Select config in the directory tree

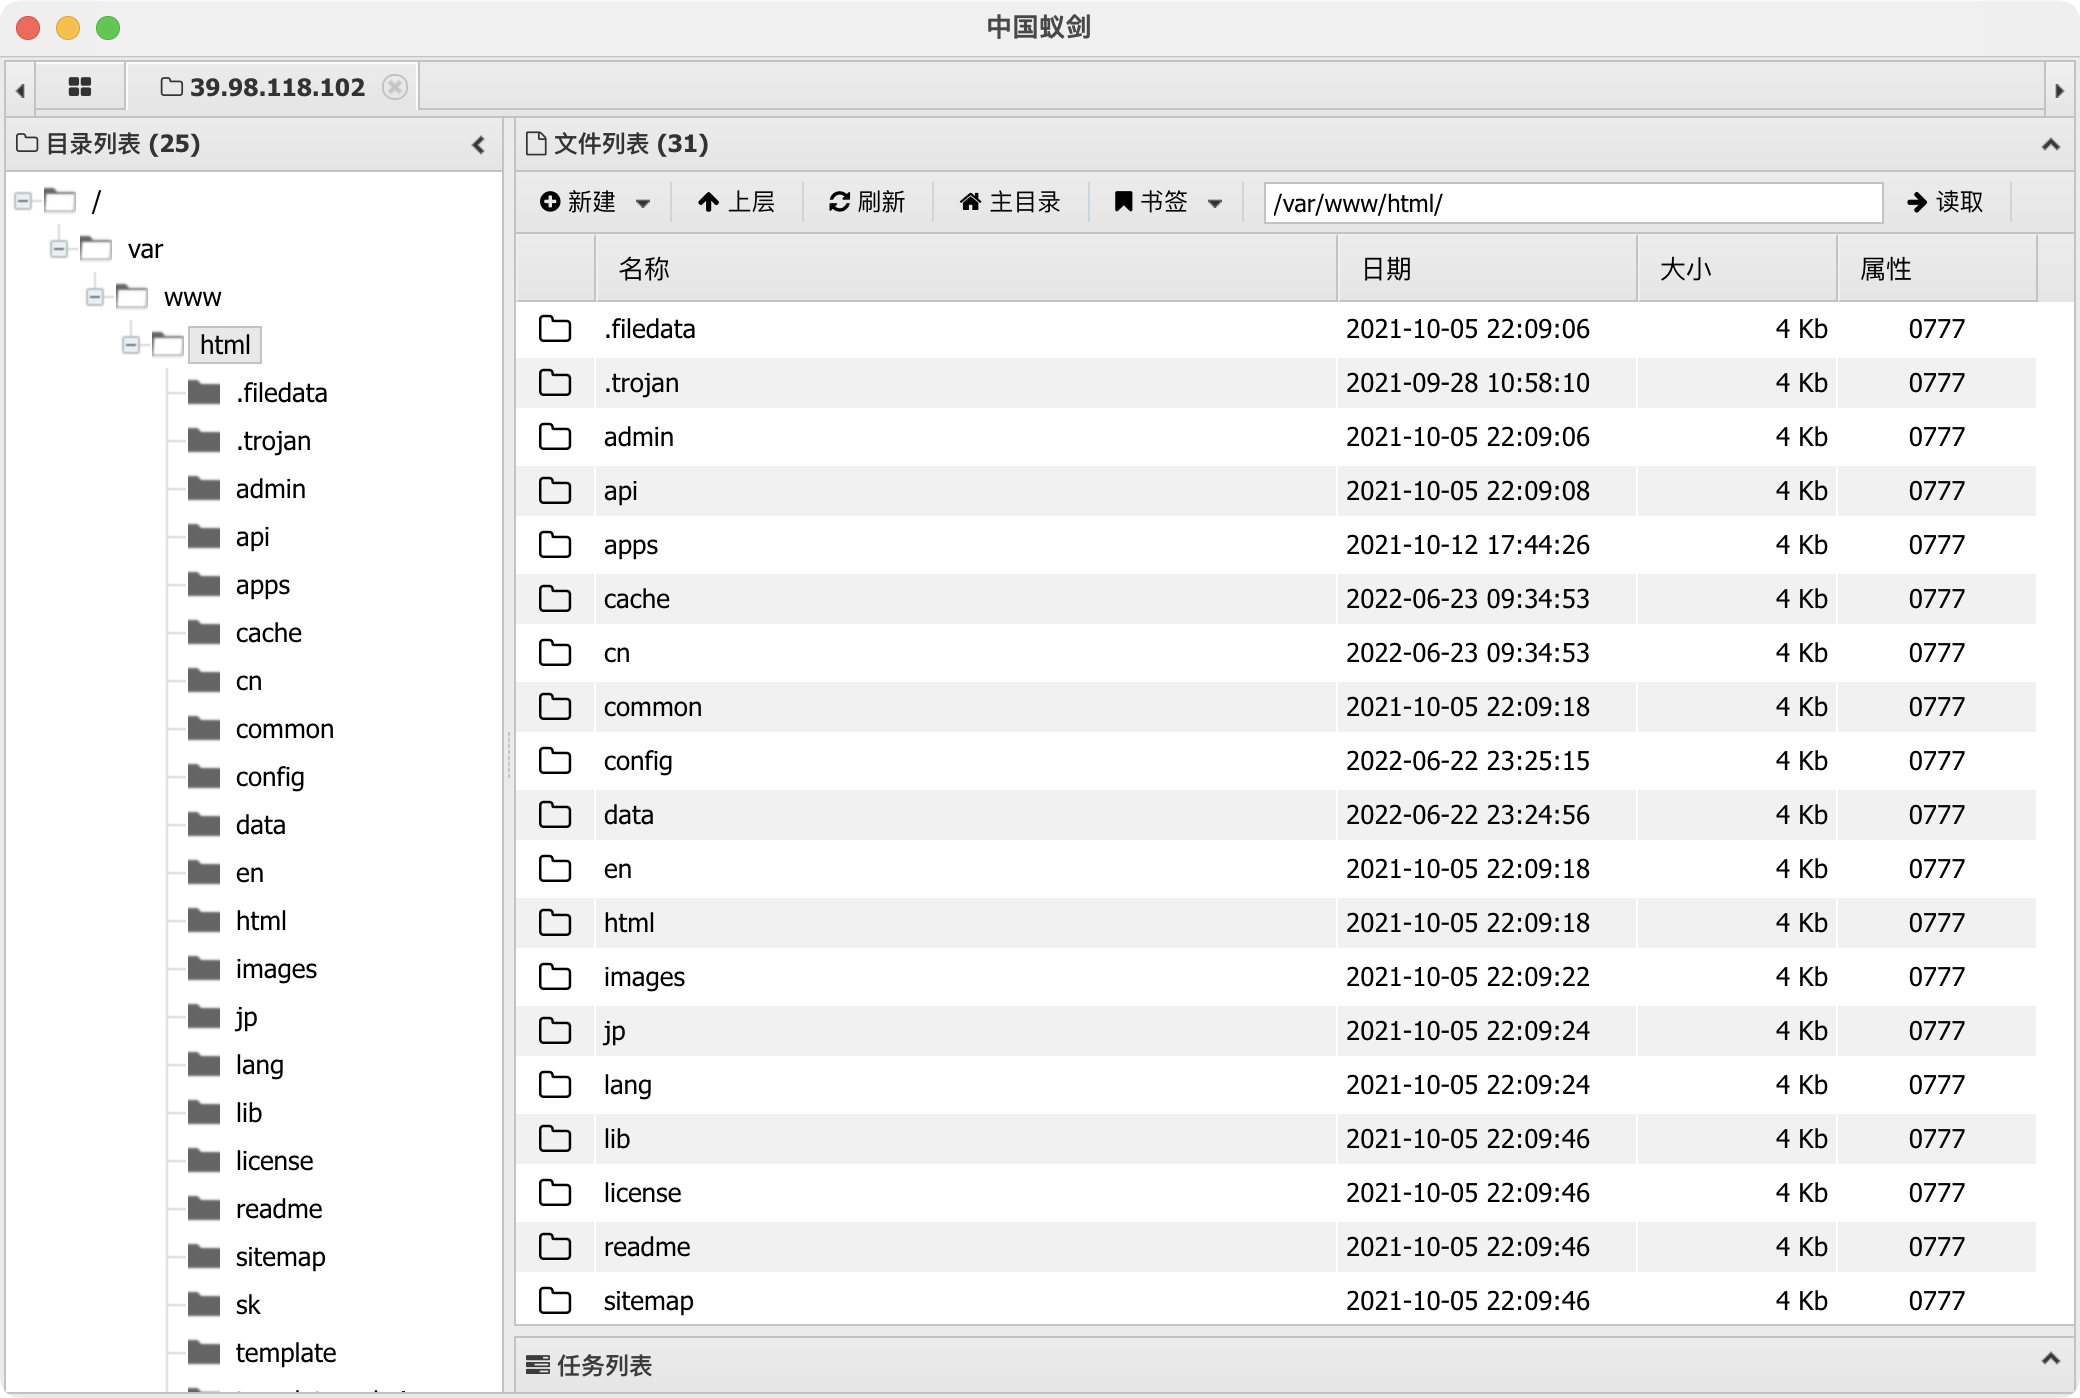(270, 777)
